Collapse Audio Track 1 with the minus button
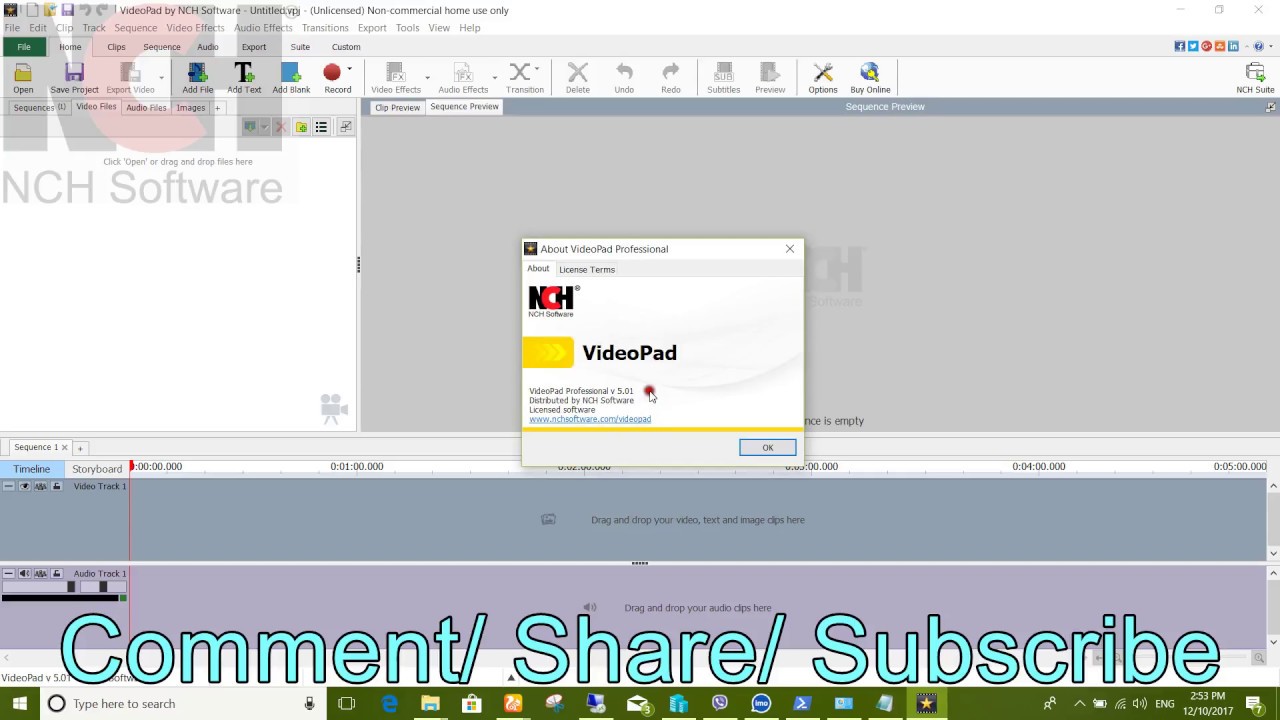This screenshot has height=720, width=1280. pos(9,573)
